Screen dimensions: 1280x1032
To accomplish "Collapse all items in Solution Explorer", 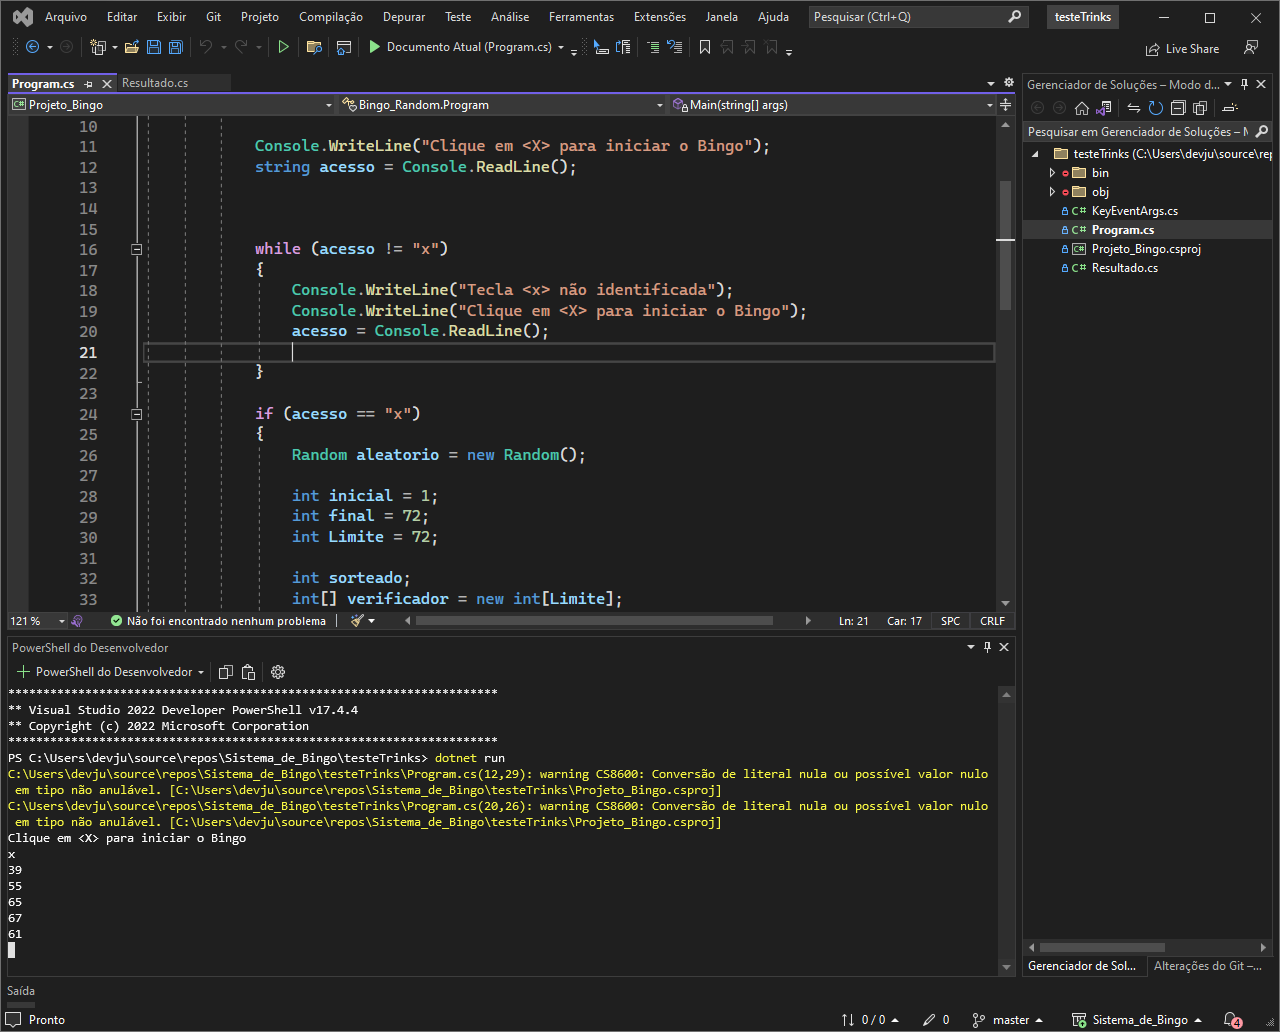I will [1178, 108].
